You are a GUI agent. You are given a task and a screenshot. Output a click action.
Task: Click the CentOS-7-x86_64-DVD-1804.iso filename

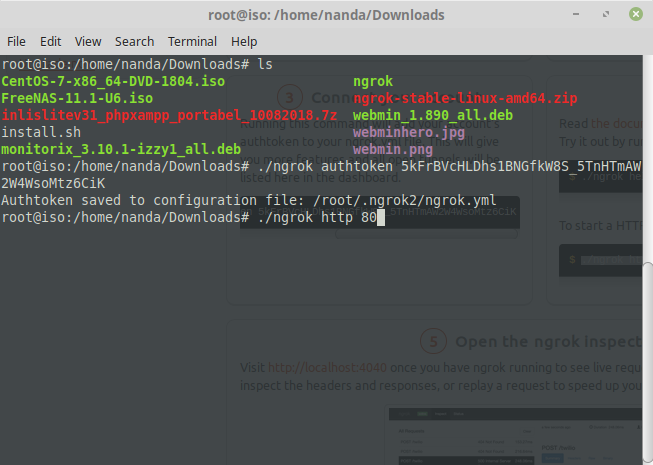pyautogui.click(x=113, y=81)
